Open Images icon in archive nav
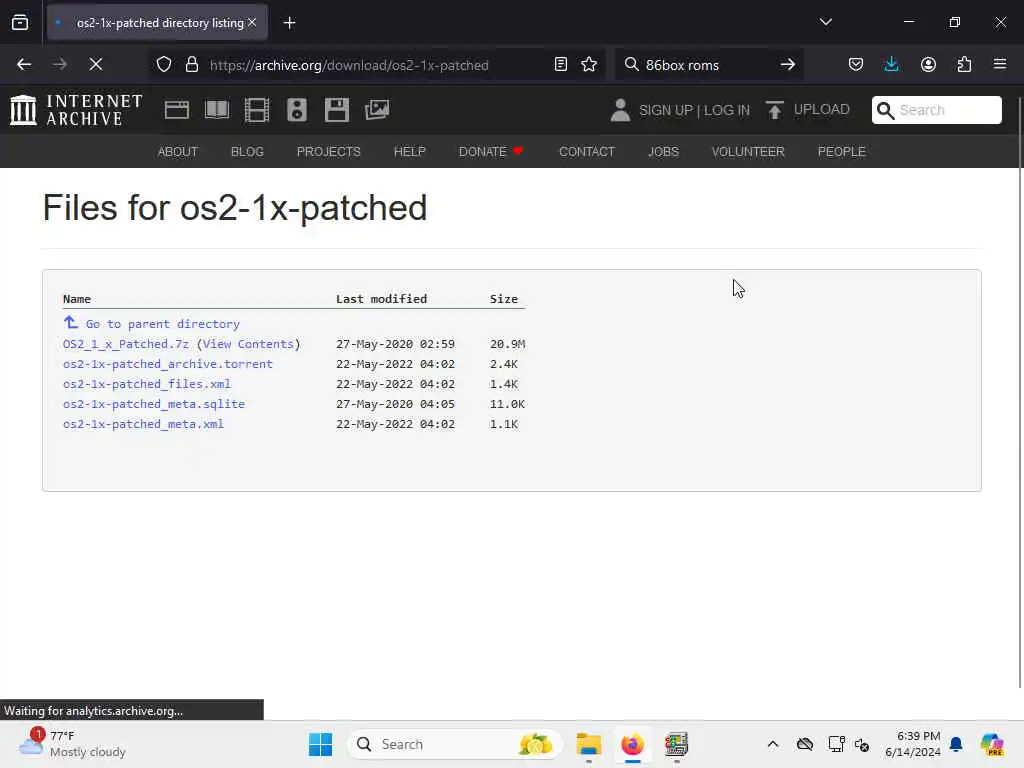 coord(377,110)
